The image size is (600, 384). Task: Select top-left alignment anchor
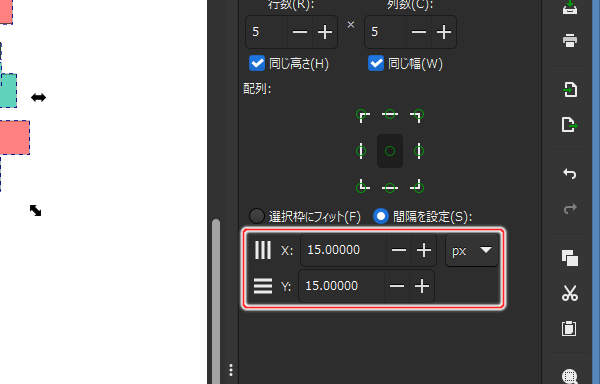click(x=362, y=115)
